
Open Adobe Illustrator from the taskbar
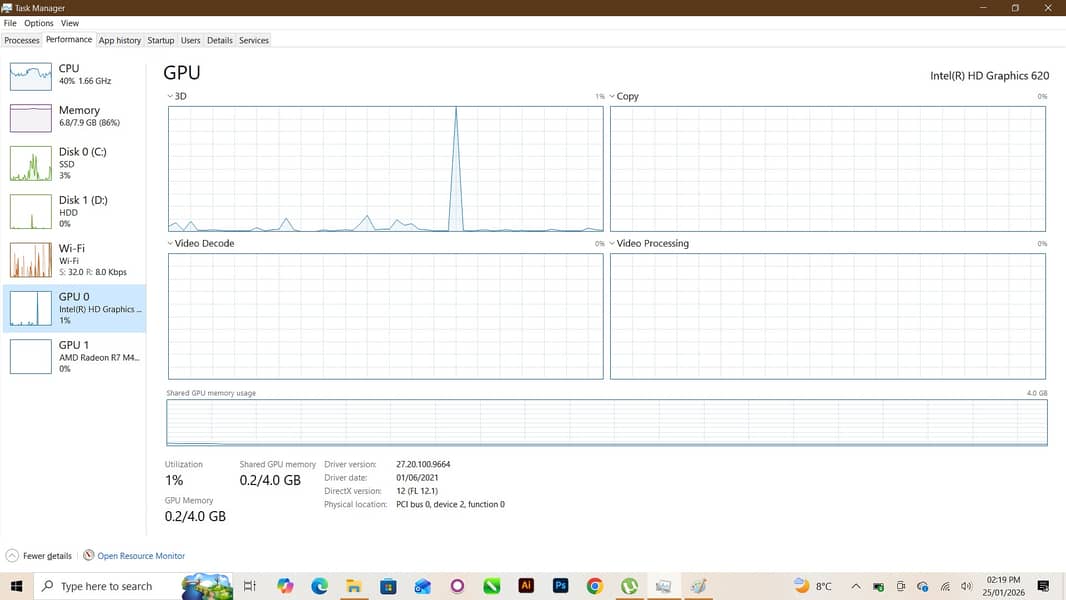pos(526,586)
